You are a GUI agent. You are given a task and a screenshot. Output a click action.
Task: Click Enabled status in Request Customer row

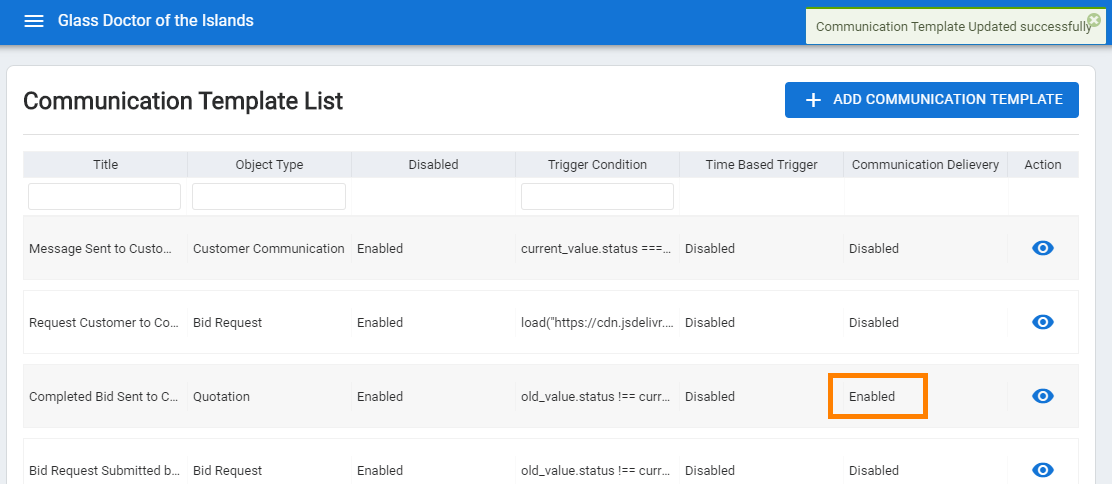pyautogui.click(x=379, y=322)
